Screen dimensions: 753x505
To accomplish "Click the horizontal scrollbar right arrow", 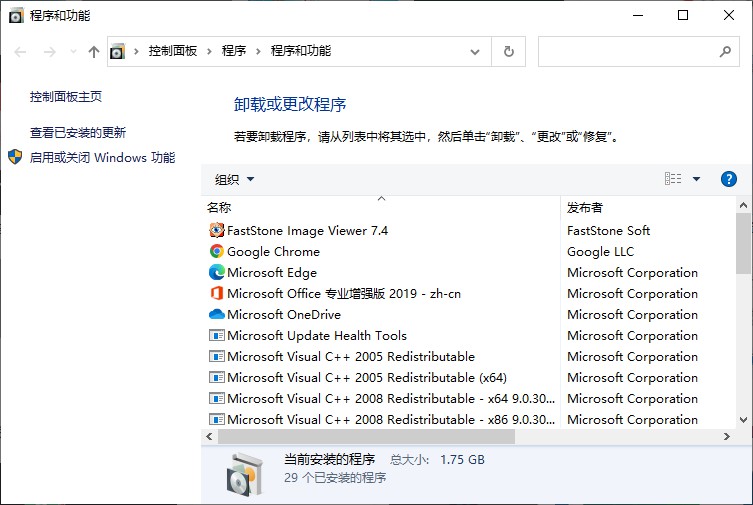I will [727, 436].
